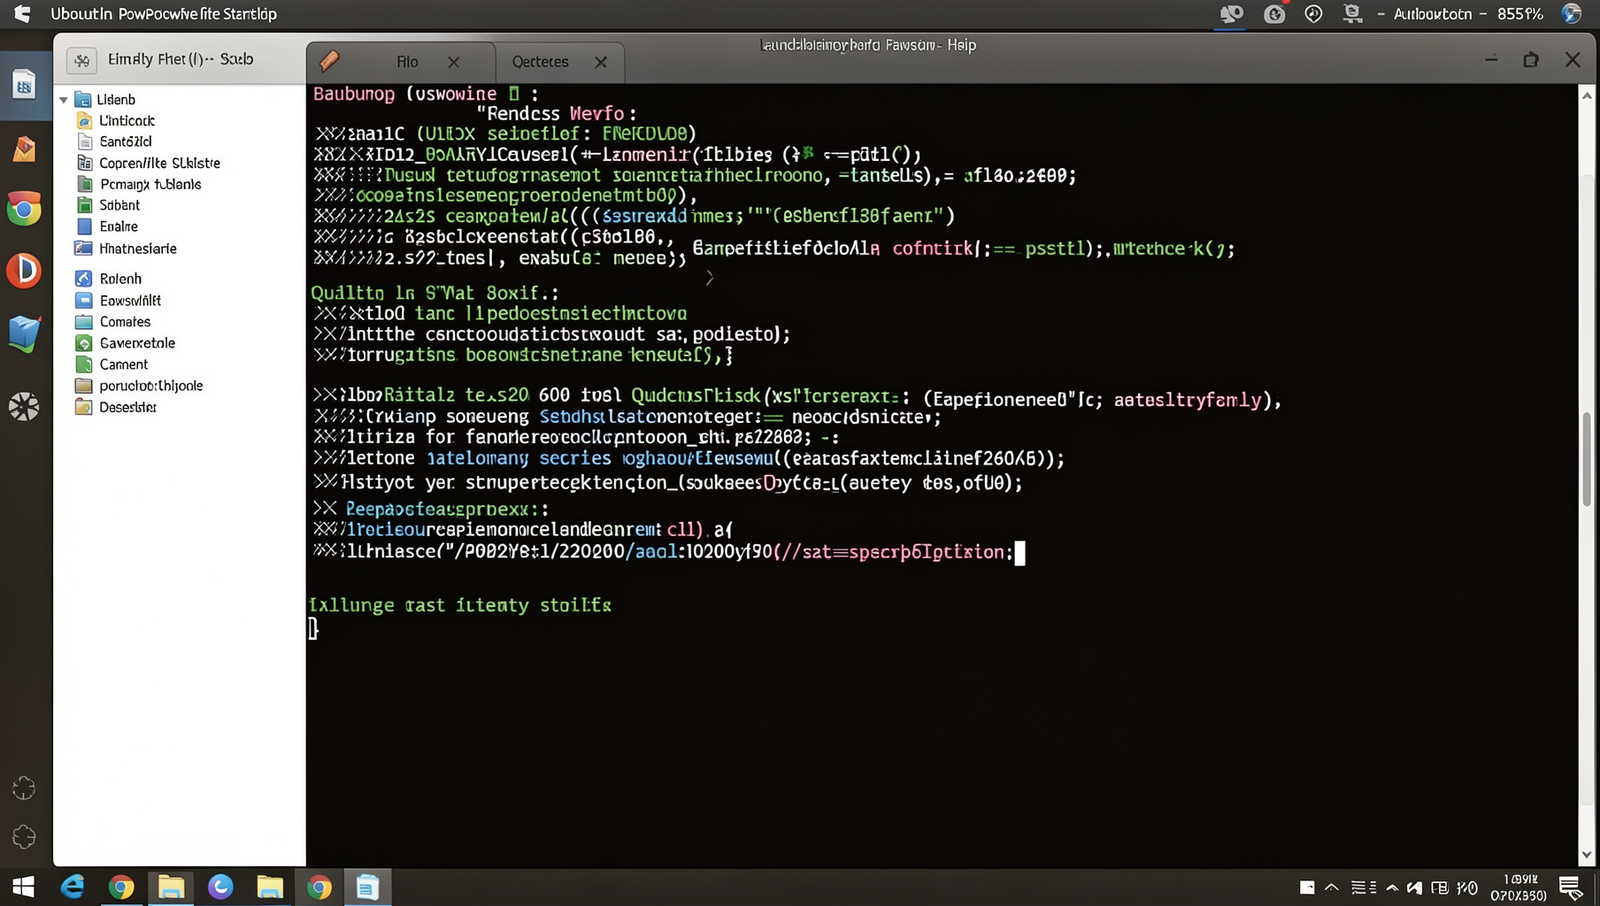Show hidden tray icons chevron
Image resolution: width=1600 pixels, height=906 pixels.
click(1332, 887)
